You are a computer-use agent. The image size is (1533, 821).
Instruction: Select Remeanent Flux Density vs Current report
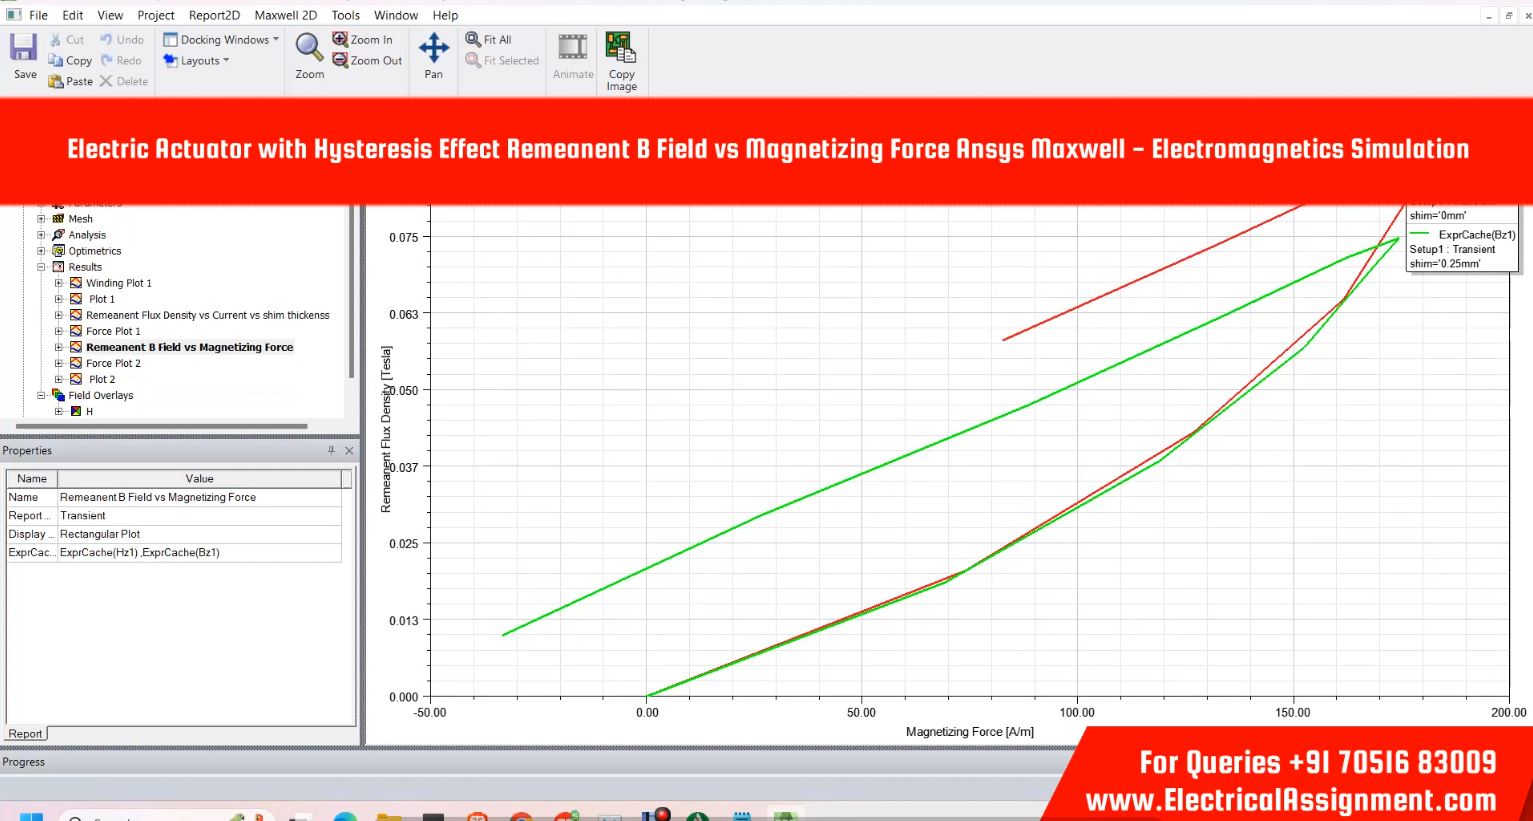pos(207,315)
